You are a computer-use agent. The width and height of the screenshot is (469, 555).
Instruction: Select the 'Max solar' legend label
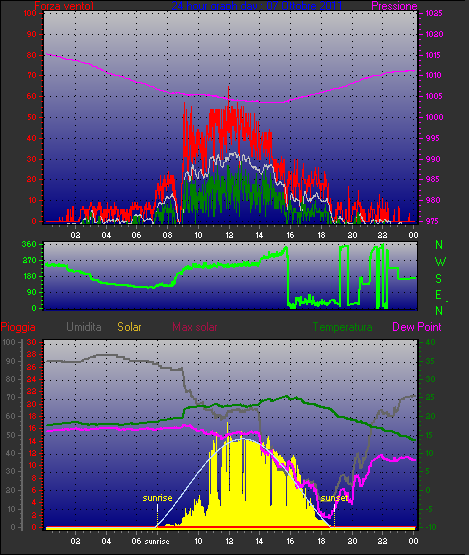195,327
